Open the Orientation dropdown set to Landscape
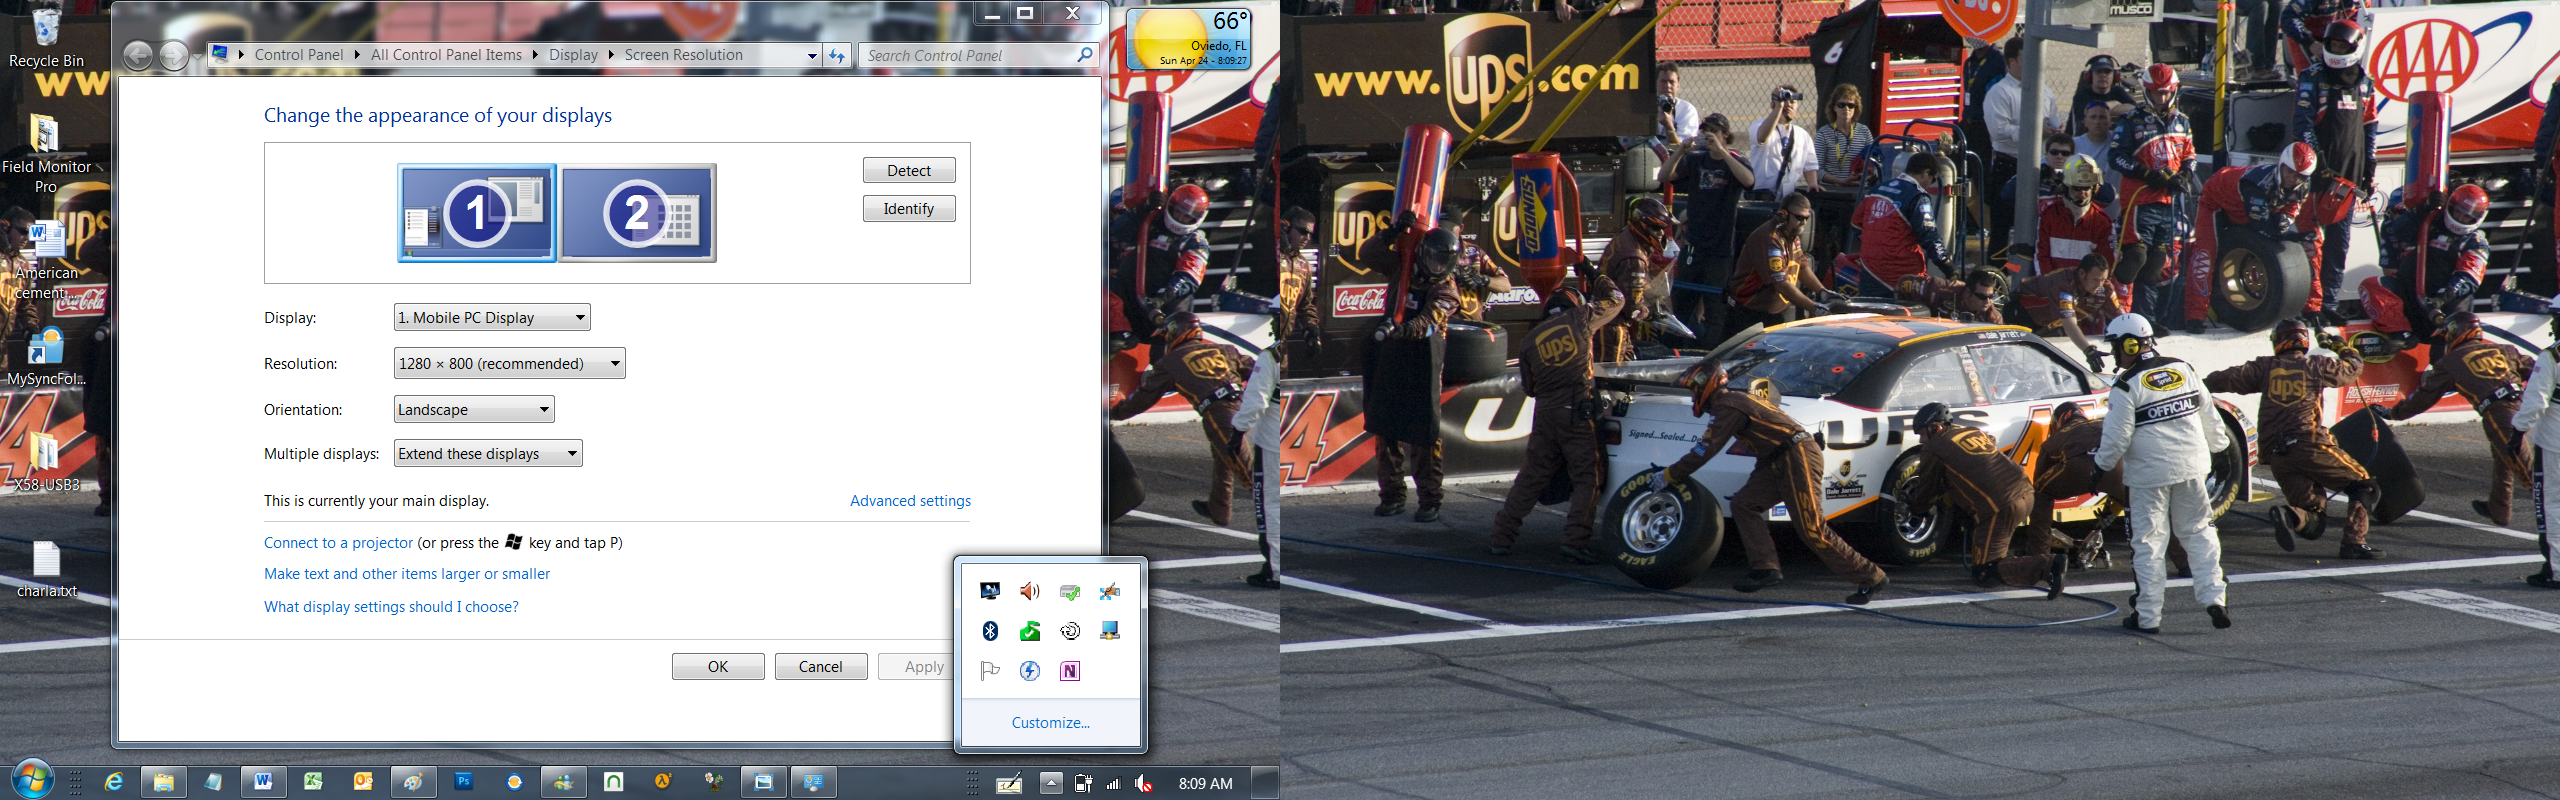 474,410
